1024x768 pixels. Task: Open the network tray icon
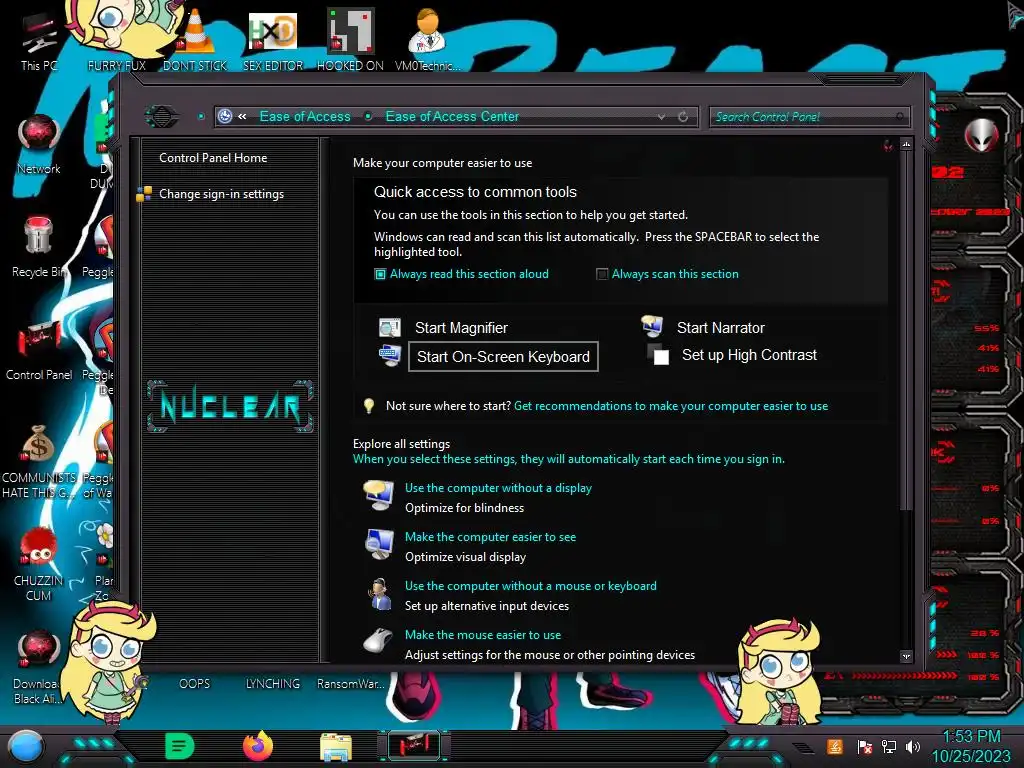click(889, 746)
